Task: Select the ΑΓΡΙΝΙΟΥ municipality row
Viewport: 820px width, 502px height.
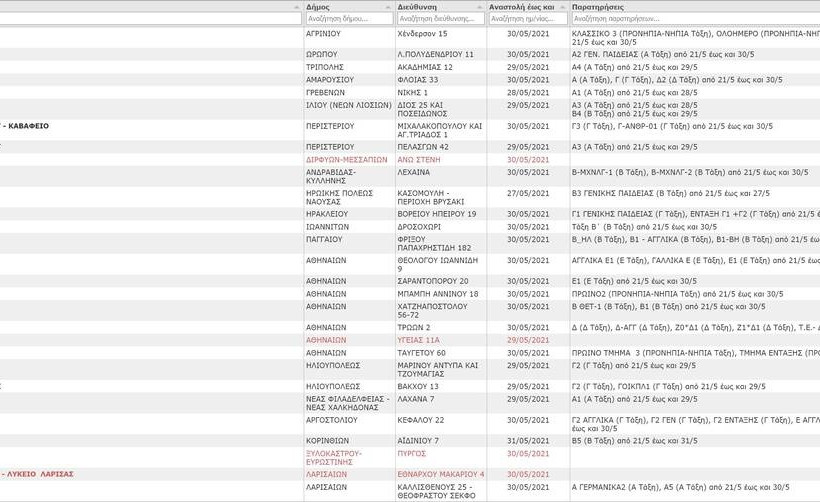Action: pyautogui.click(x=323, y=33)
